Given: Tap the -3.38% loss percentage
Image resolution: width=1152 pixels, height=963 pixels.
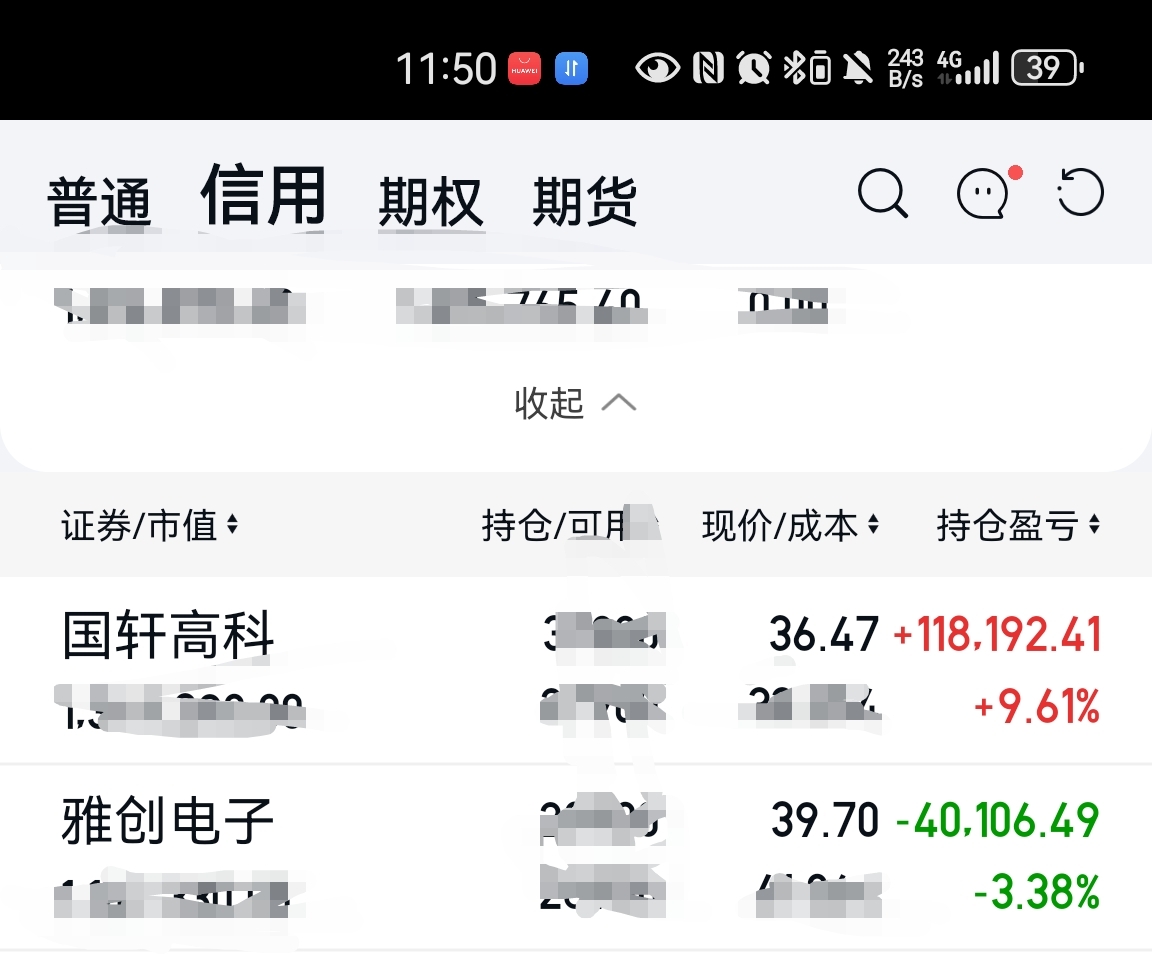Looking at the screenshot, I should point(1037,892).
